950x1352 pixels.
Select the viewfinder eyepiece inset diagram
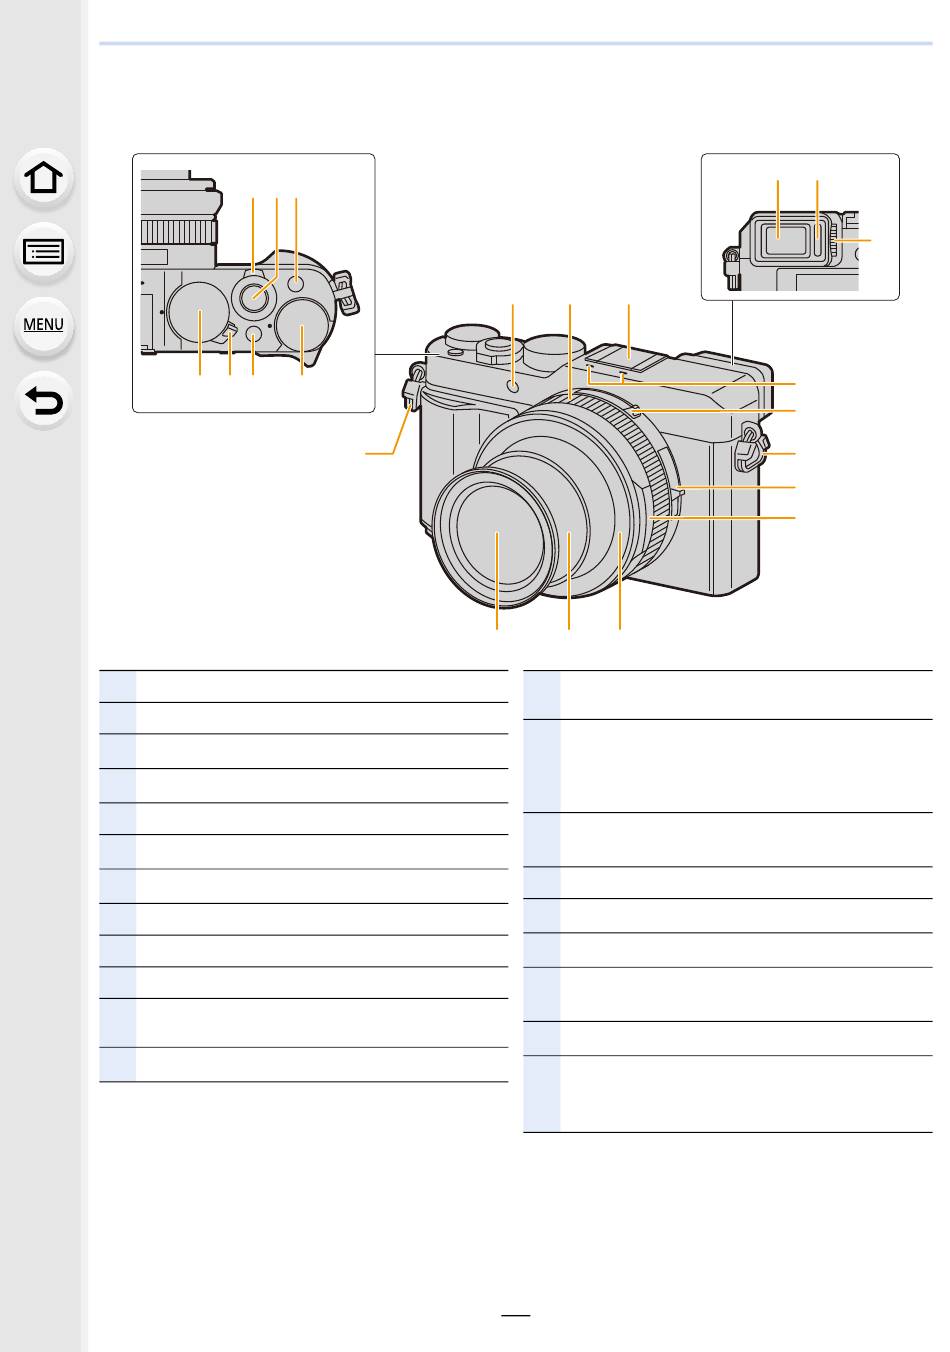(800, 227)
